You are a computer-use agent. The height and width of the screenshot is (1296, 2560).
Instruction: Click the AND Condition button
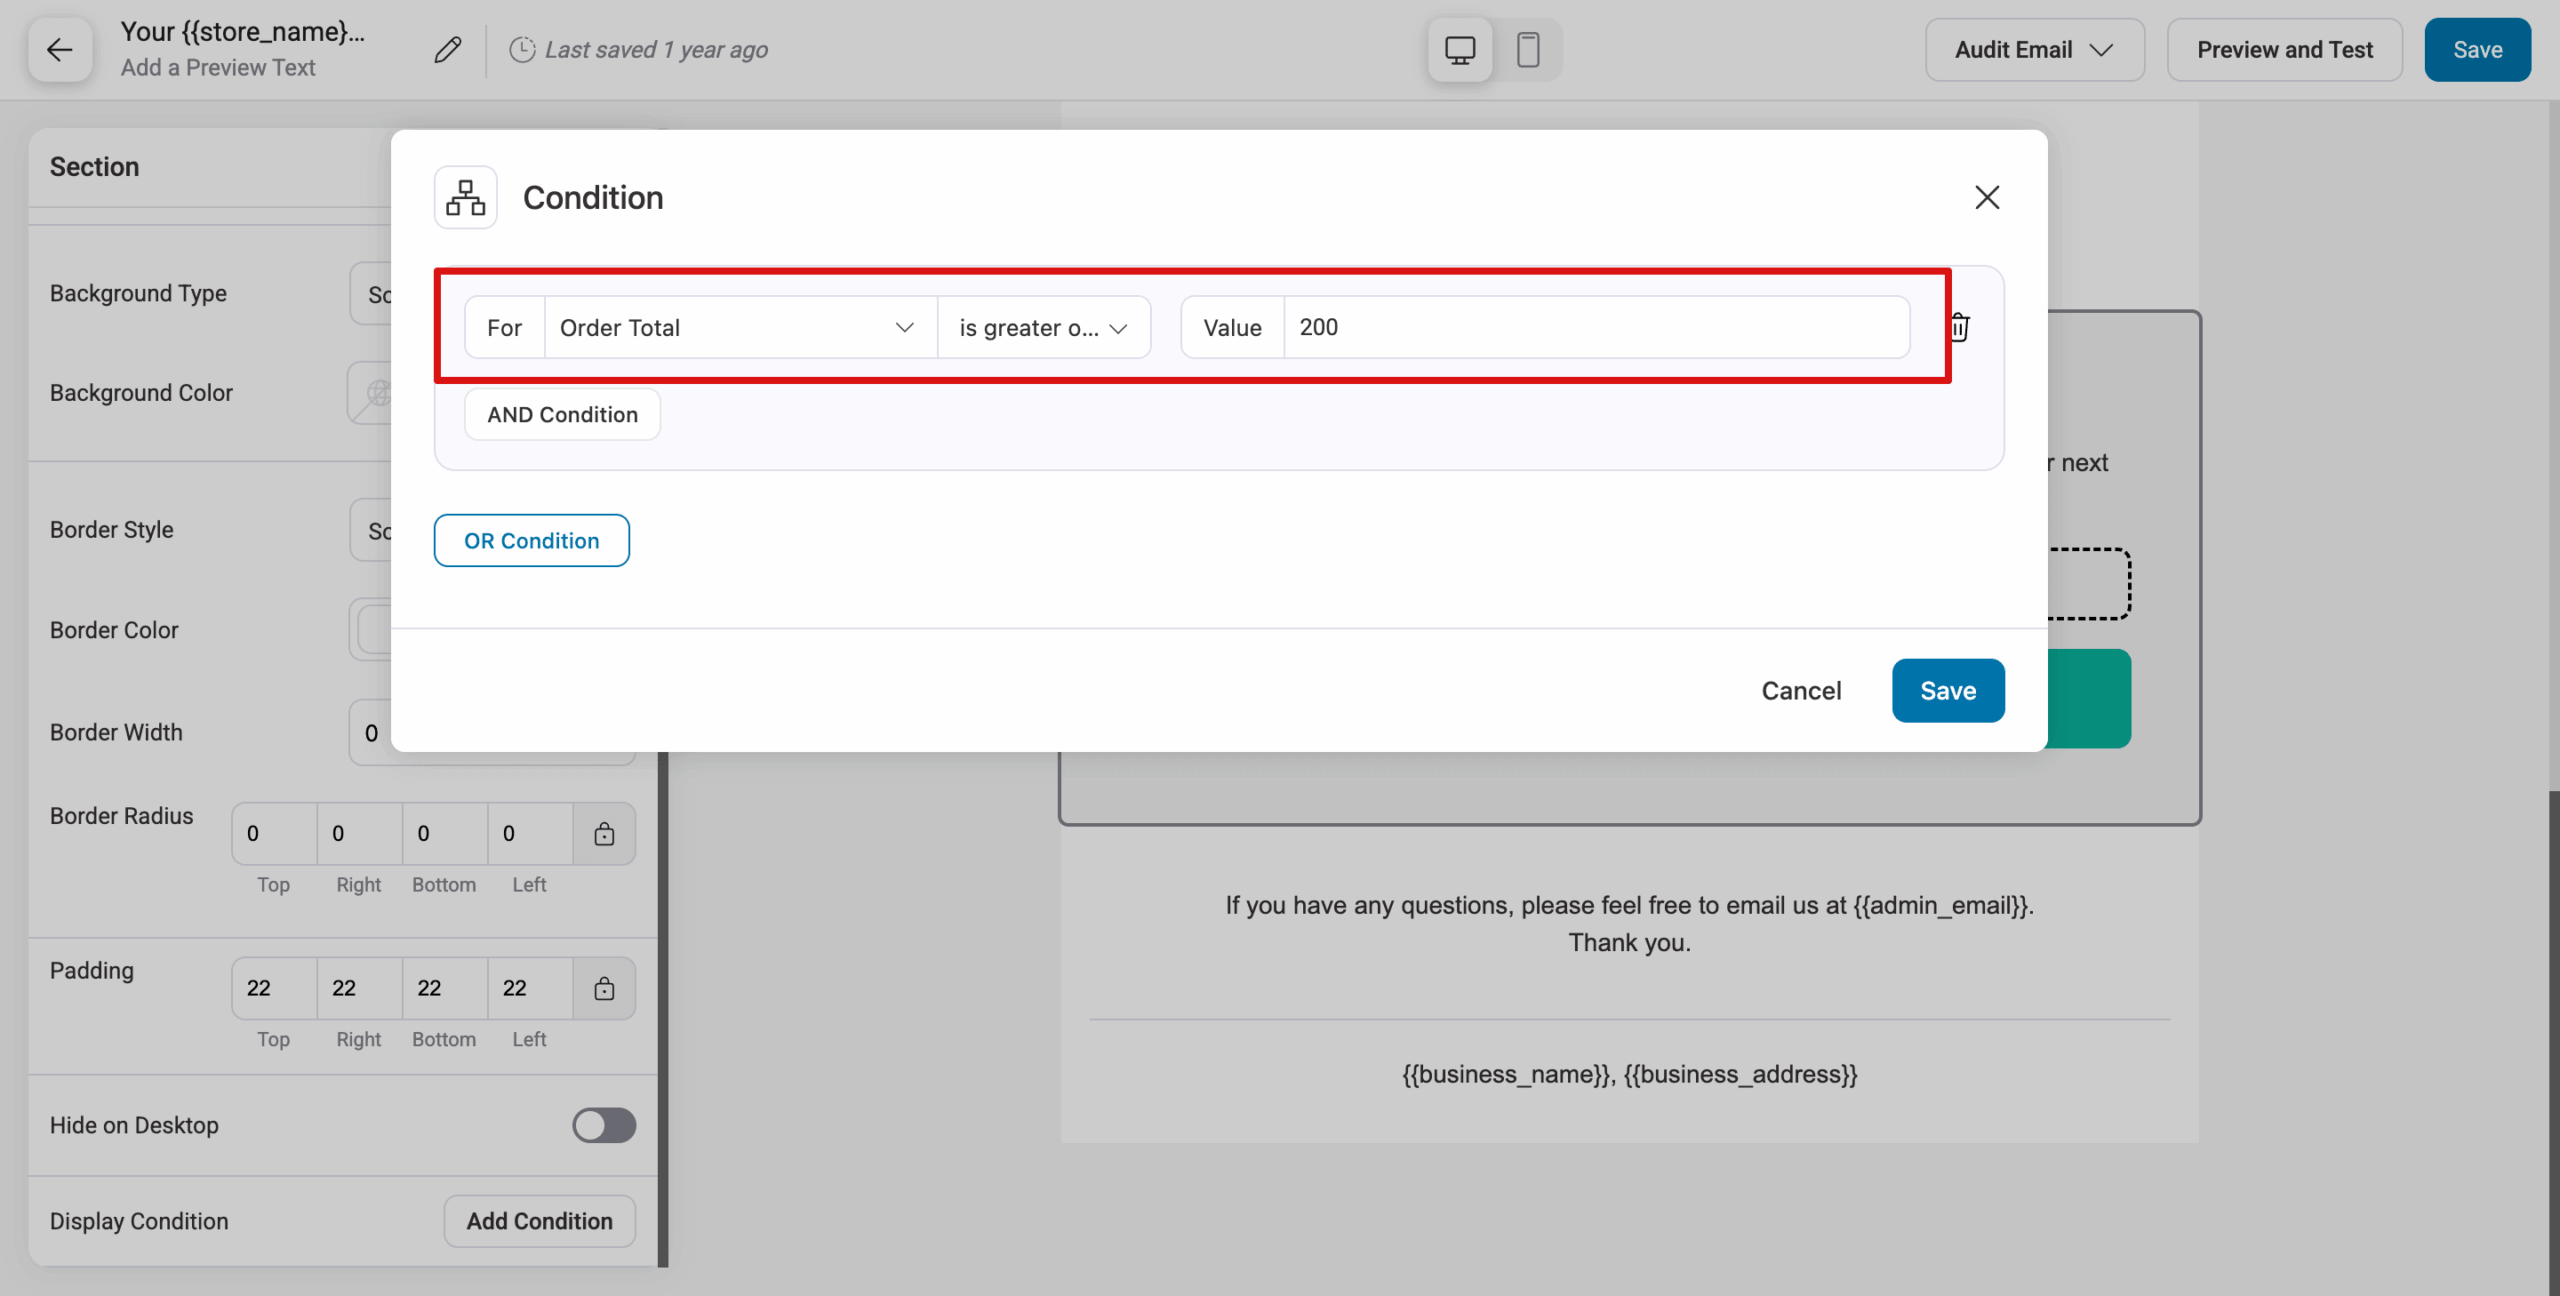pos(562,414)
